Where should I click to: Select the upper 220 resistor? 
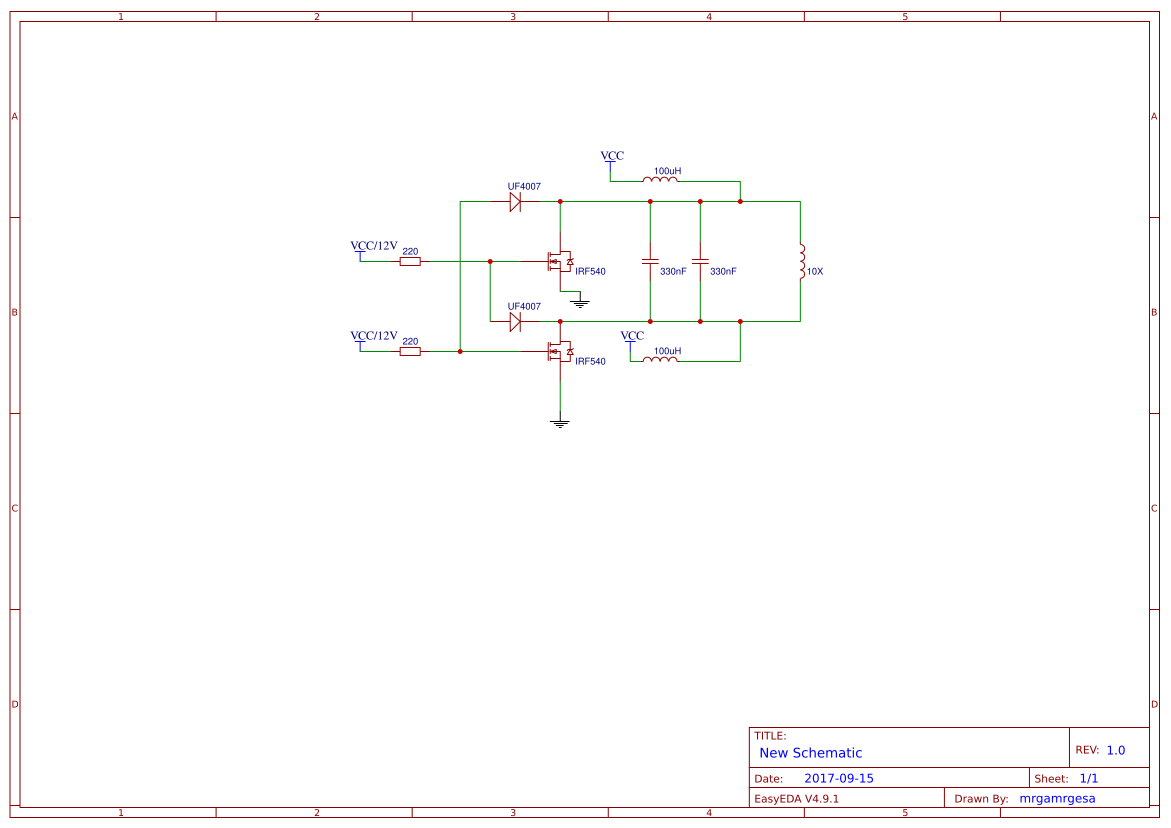410,262
